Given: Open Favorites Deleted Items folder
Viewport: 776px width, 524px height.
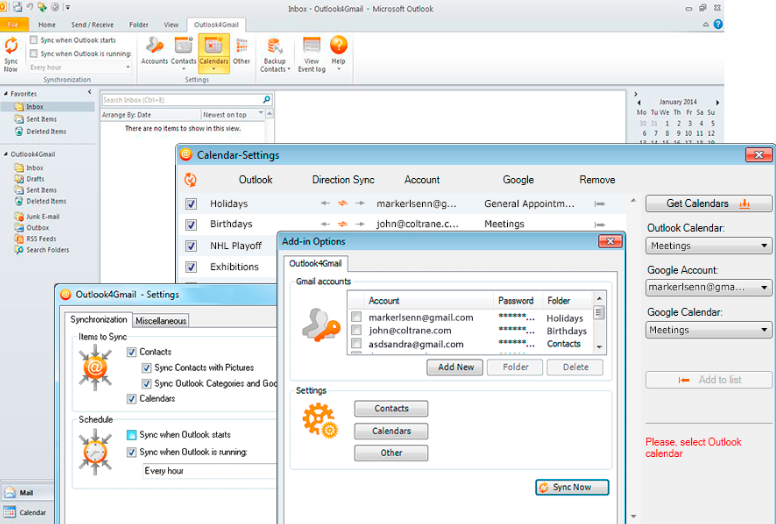Looking at the screenshot, I should (41, 132).
